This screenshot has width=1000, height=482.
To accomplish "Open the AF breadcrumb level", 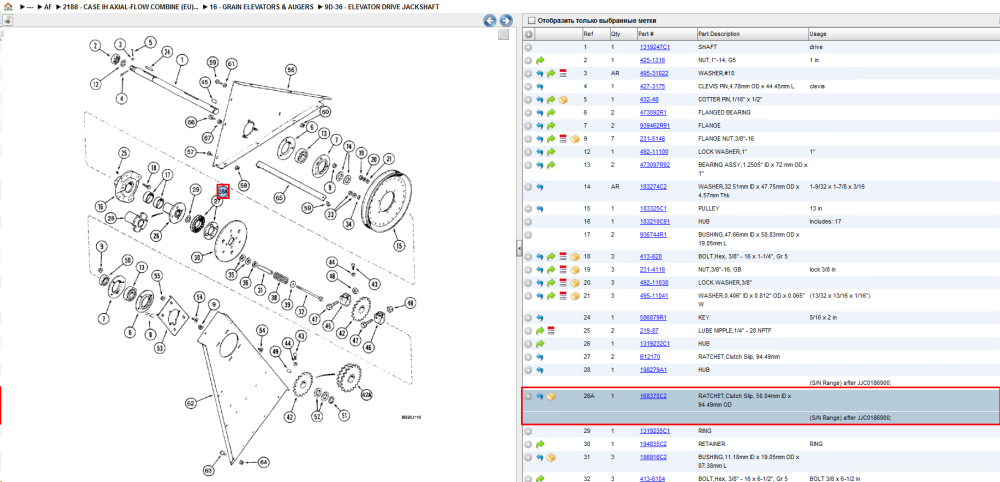I will 48,6.
